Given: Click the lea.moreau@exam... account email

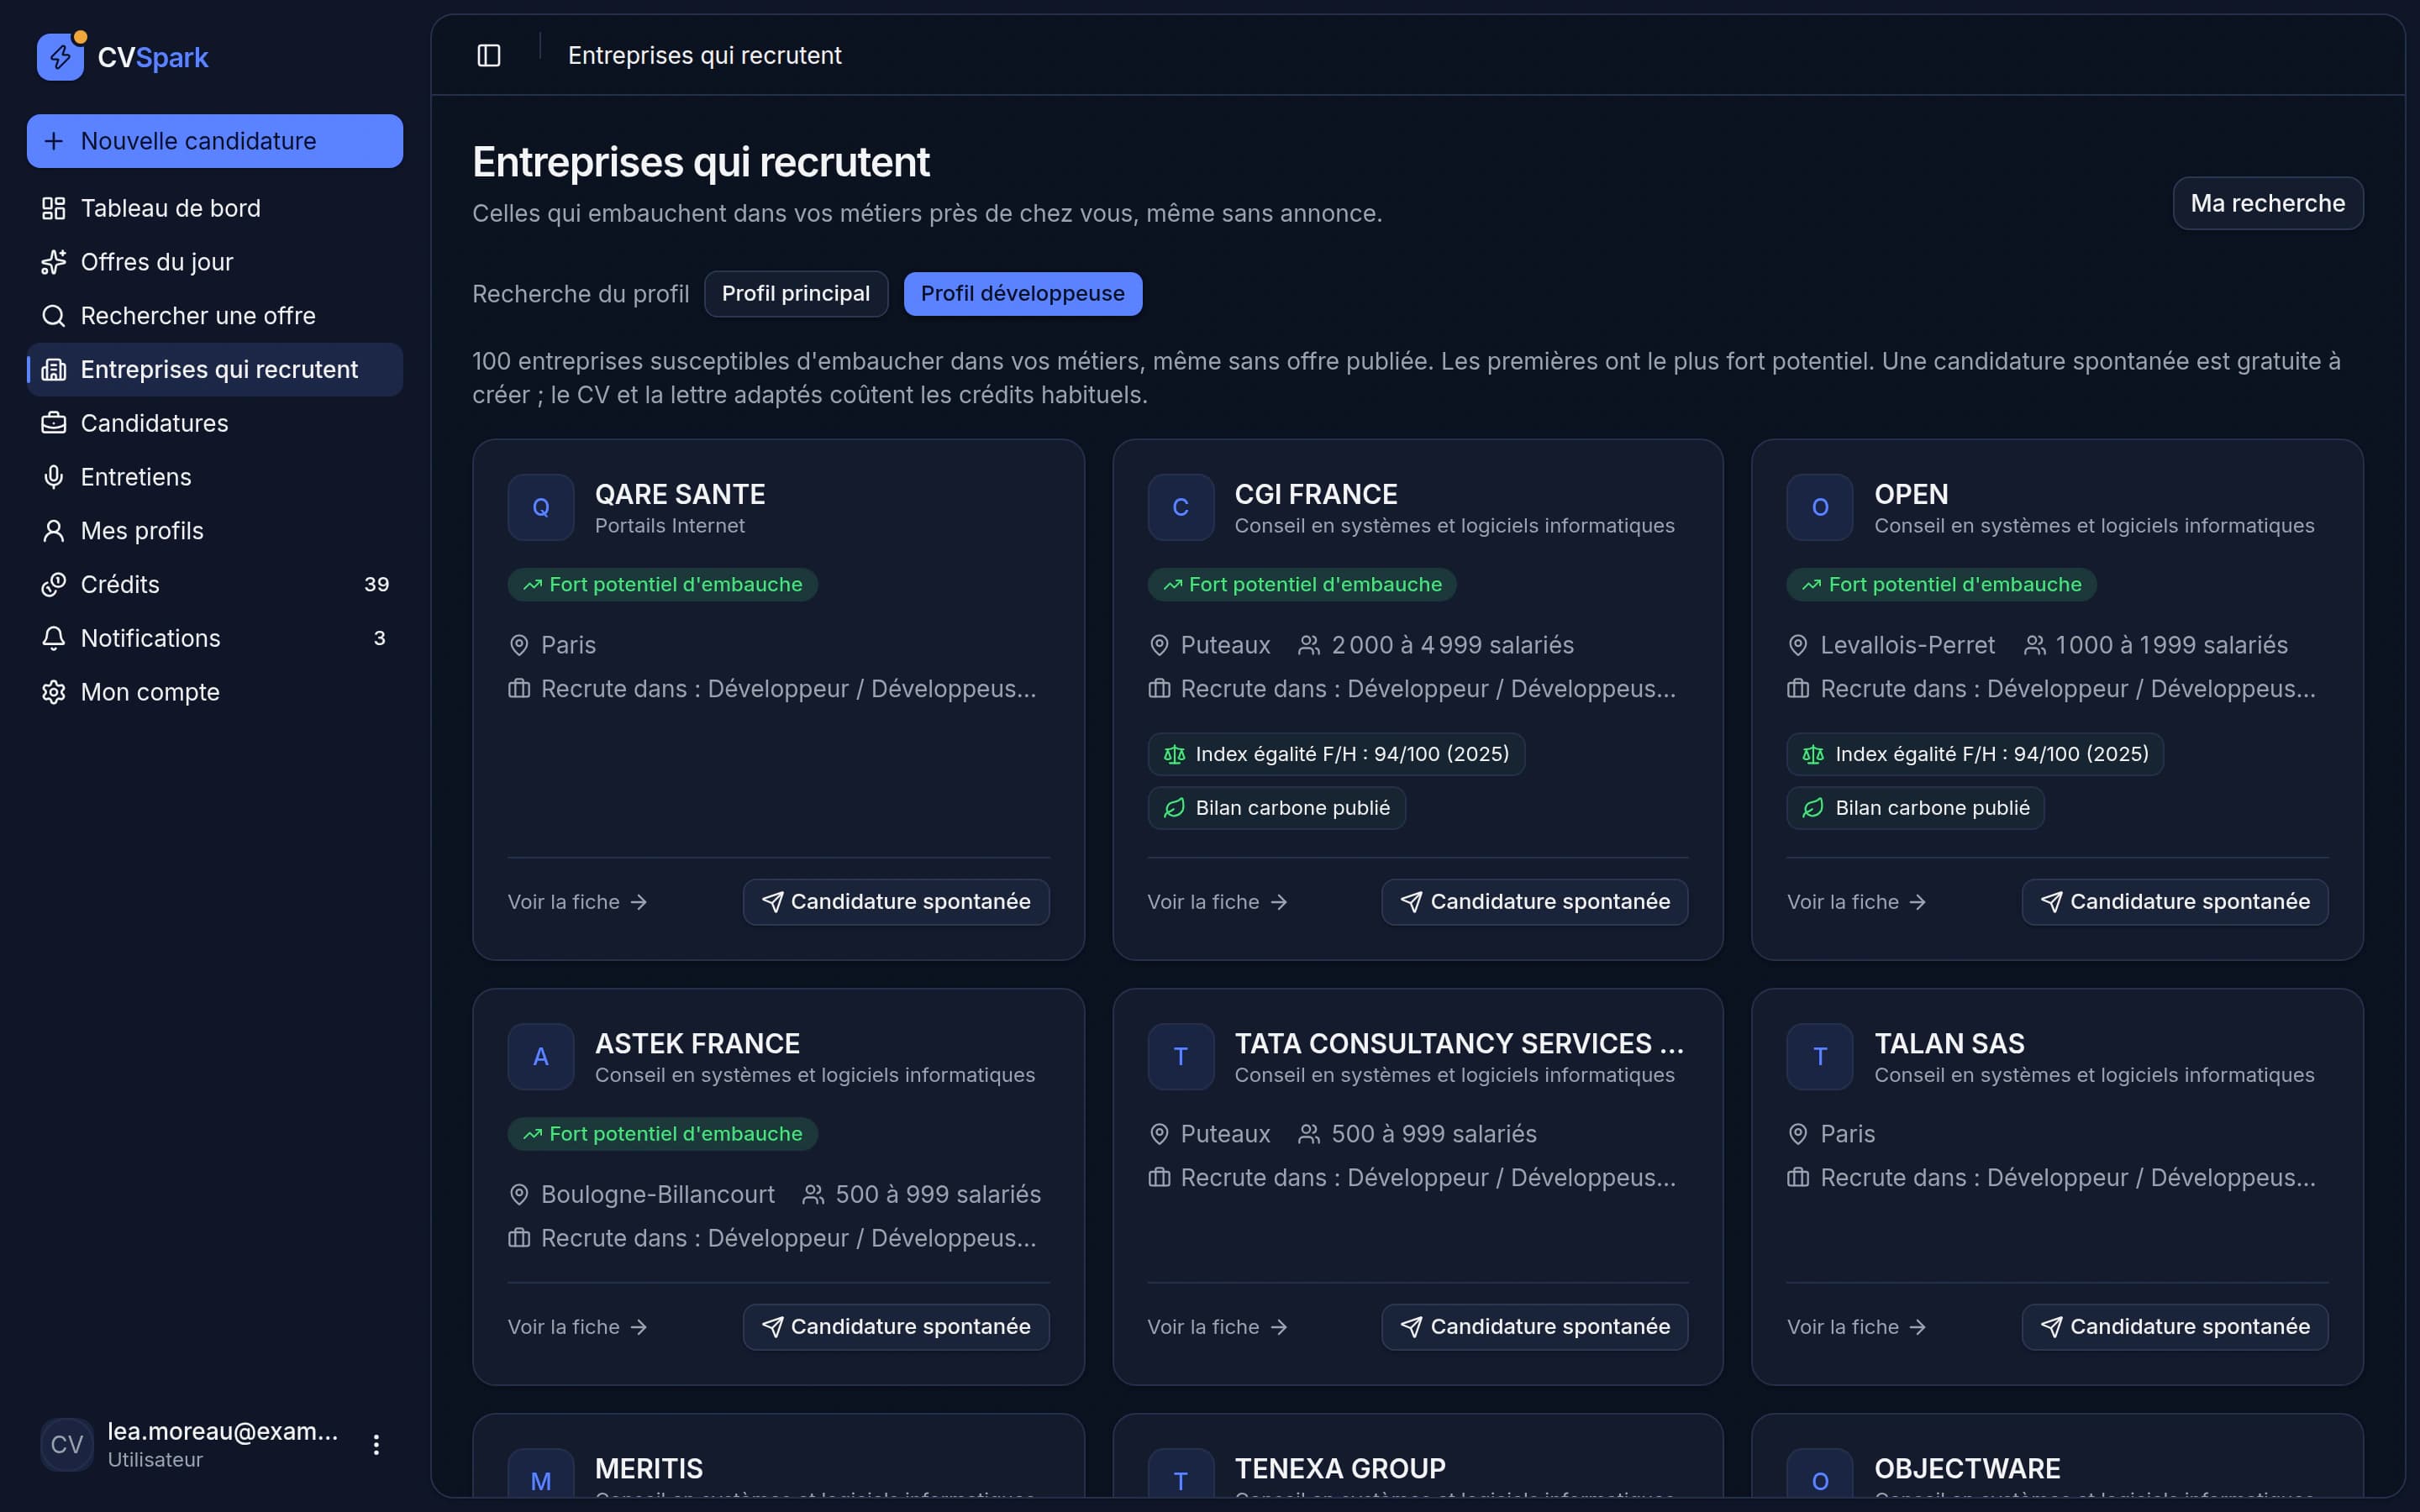Looking at the screenshot, I should [223, 1431].
